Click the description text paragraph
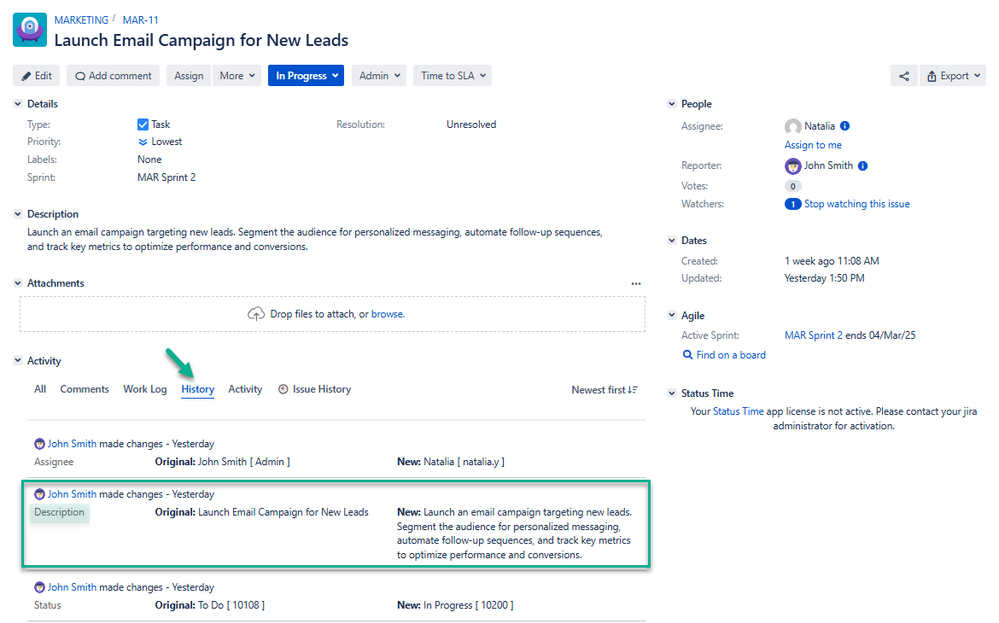 point(315,240)
